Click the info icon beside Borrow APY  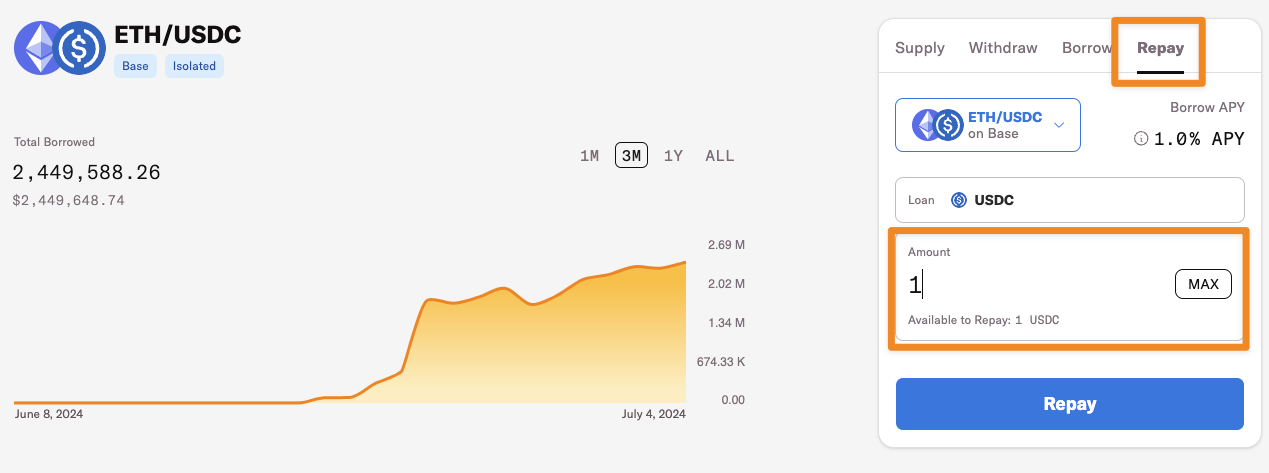(x=1140, y=139)
